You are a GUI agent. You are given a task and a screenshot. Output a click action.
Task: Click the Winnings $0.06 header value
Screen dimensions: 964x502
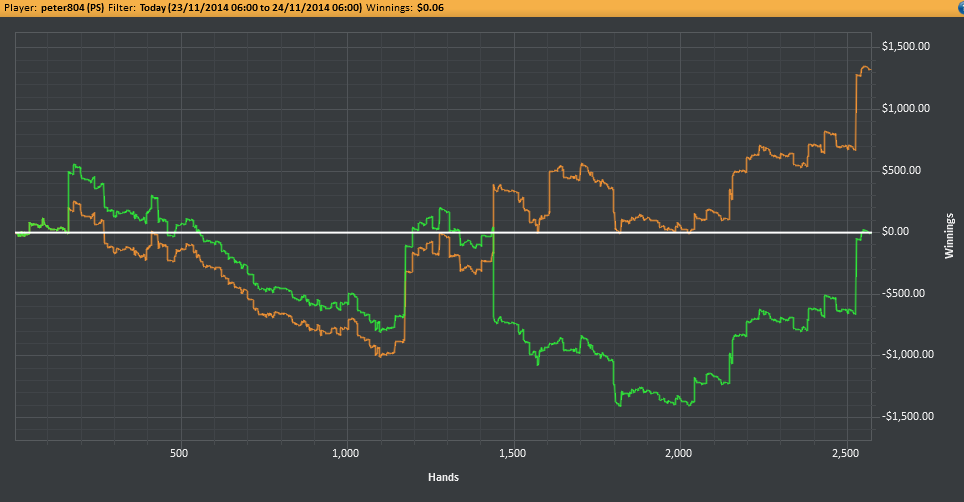pyautogui.click(x=430, y=8)
